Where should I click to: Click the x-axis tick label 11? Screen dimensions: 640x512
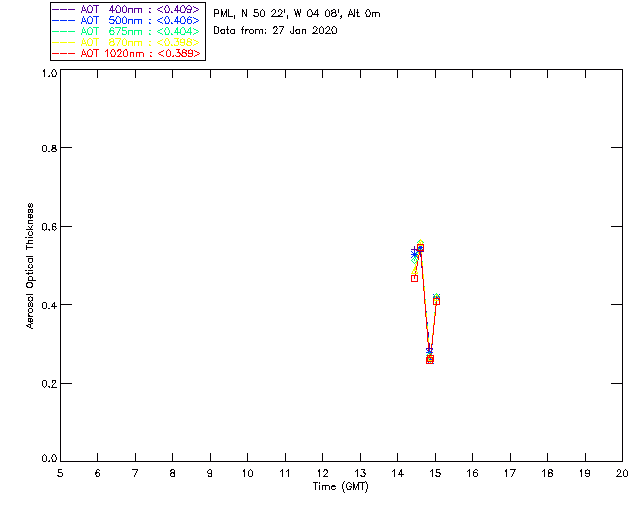tap(285, 473)
